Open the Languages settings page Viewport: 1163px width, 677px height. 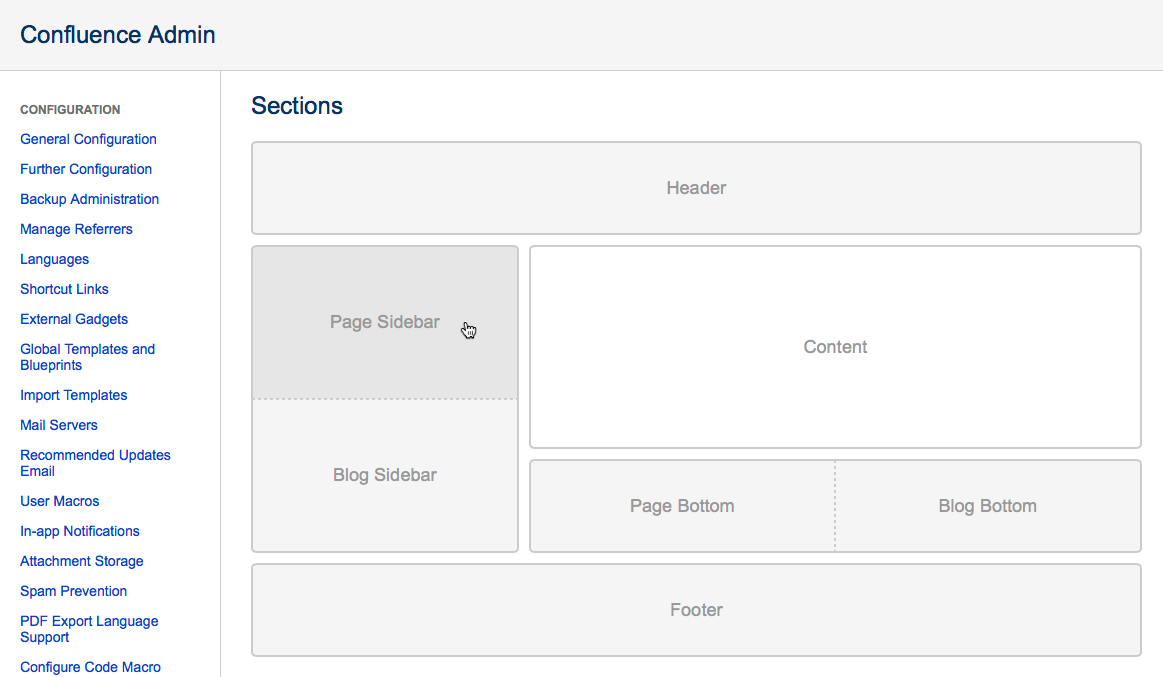click(x=54, y=259)
